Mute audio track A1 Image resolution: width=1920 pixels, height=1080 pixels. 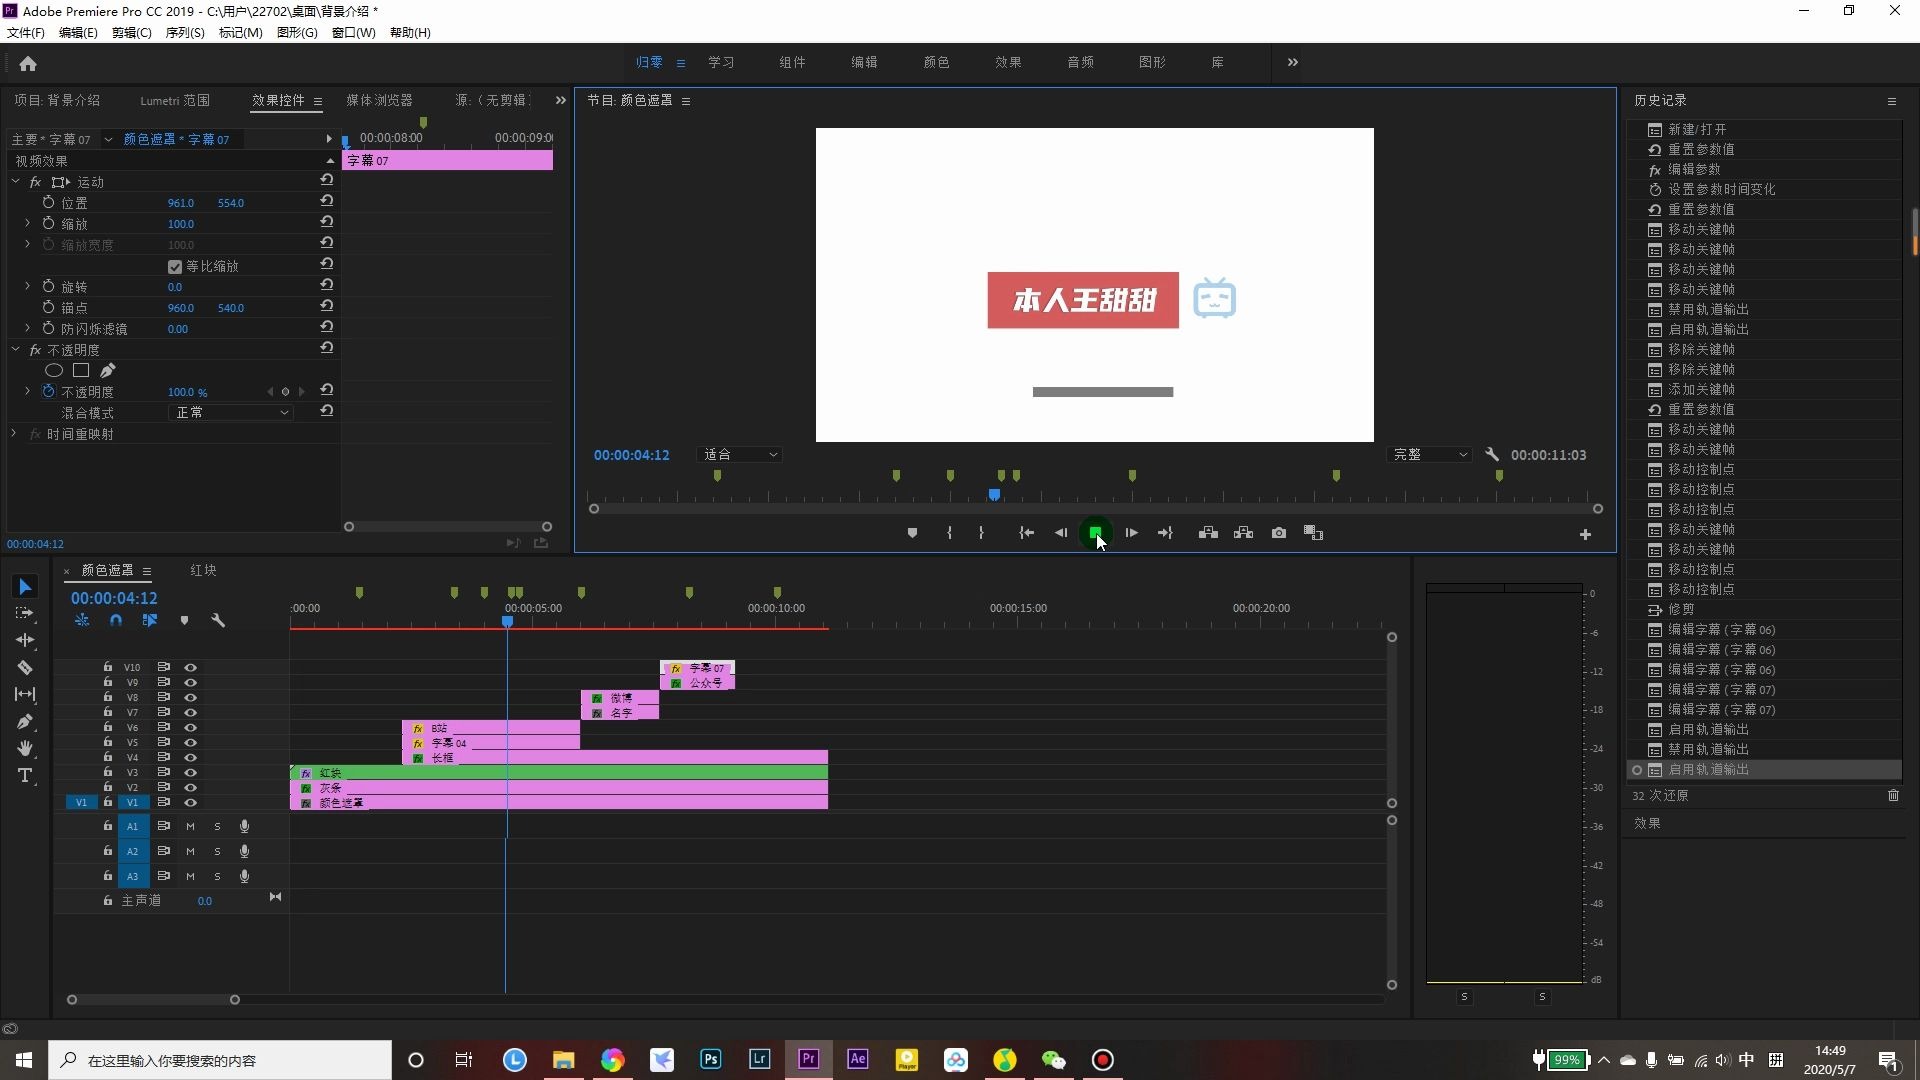point(190,826)
